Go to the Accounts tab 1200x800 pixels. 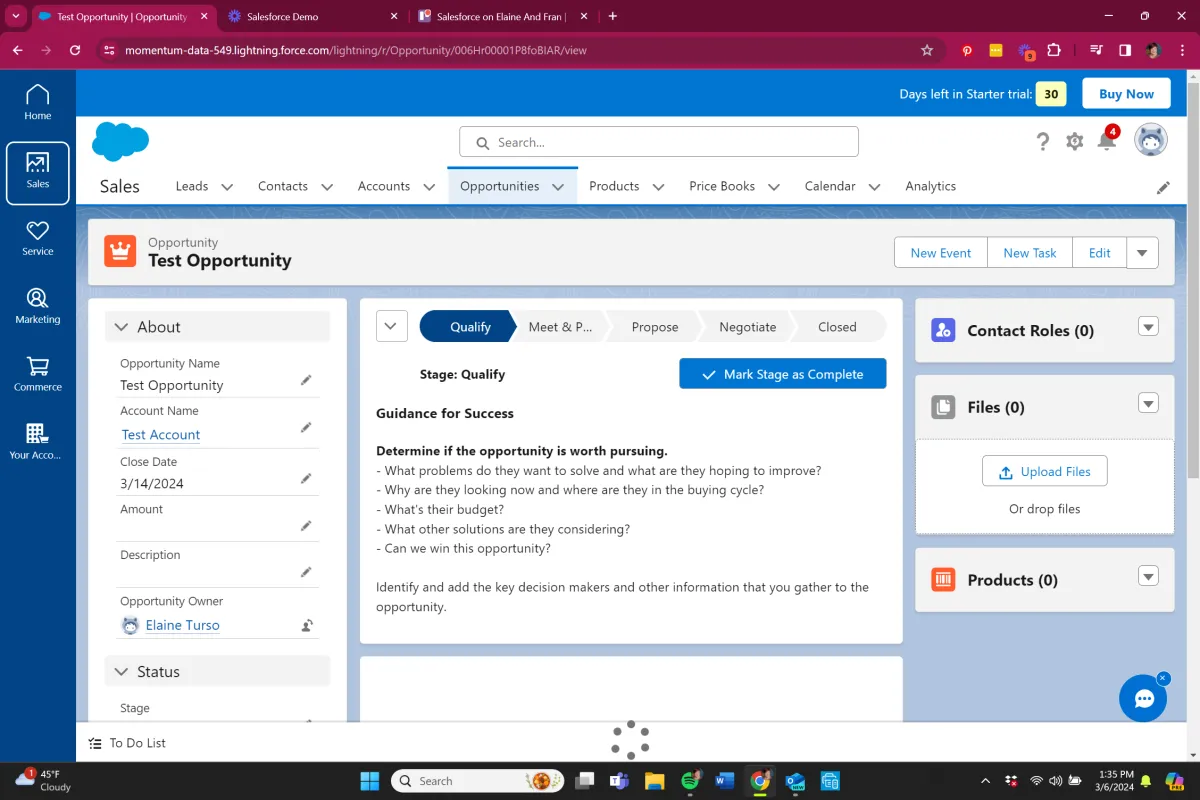(x=384, y=186)
